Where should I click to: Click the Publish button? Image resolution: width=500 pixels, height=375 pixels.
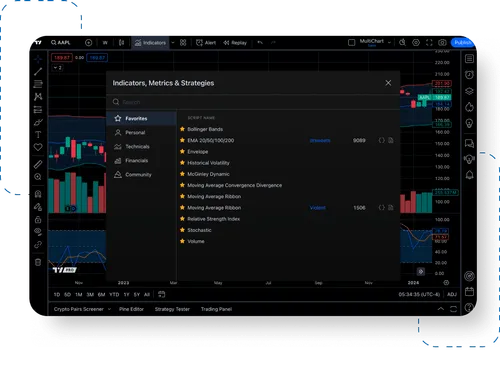click(463, 42)
